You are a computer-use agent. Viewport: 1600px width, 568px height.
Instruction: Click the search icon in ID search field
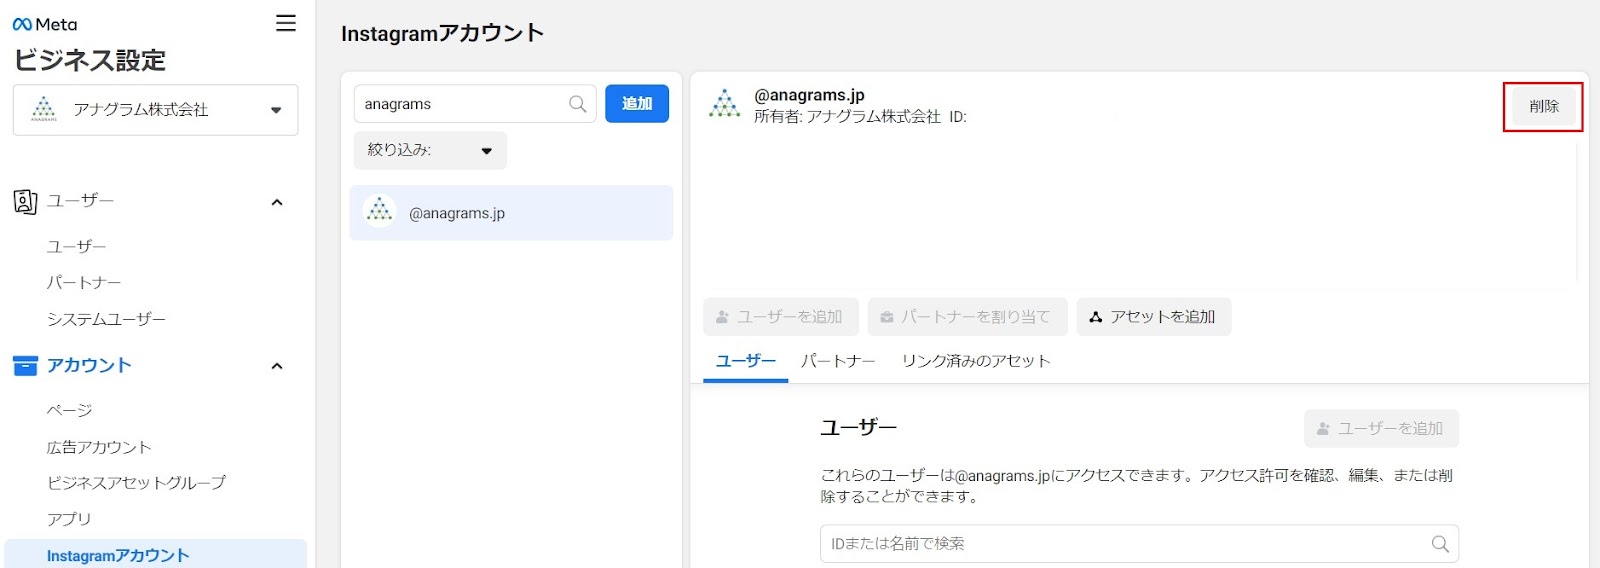pos(1439,544)
